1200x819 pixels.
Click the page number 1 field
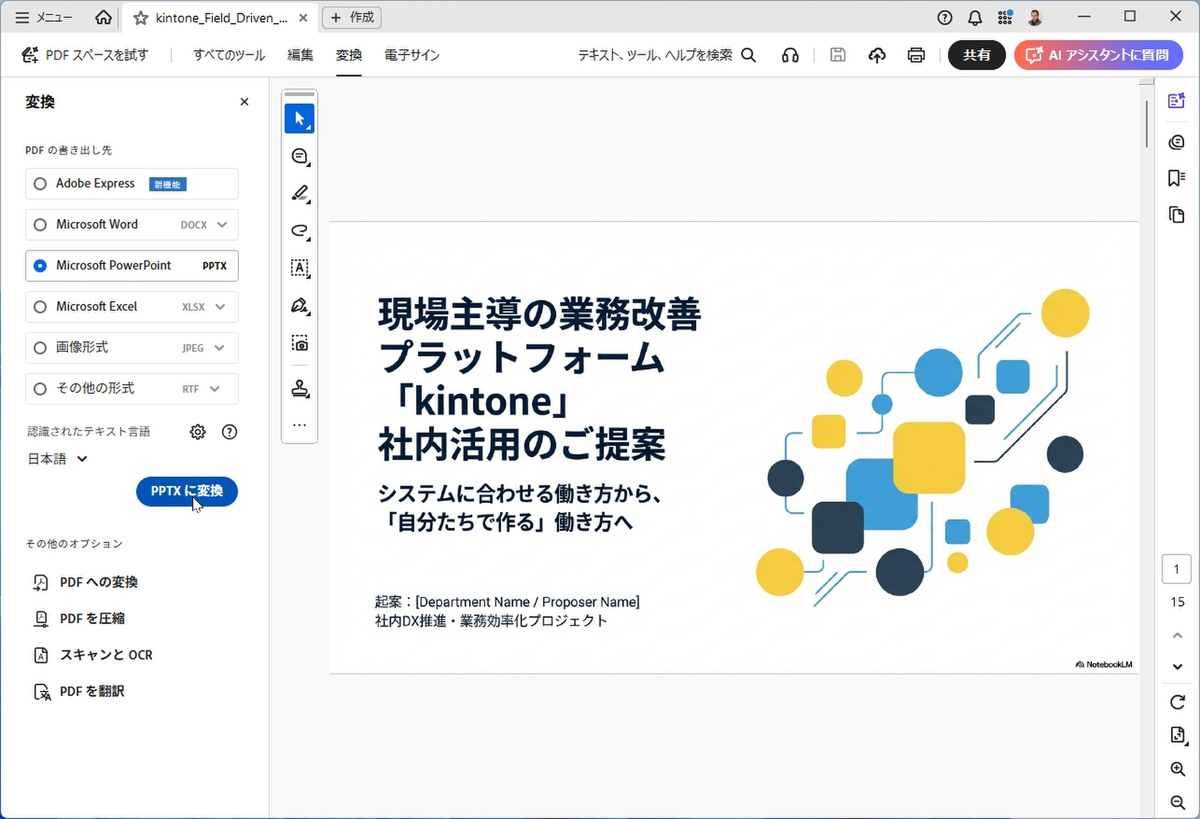(x=1176, y=569)
